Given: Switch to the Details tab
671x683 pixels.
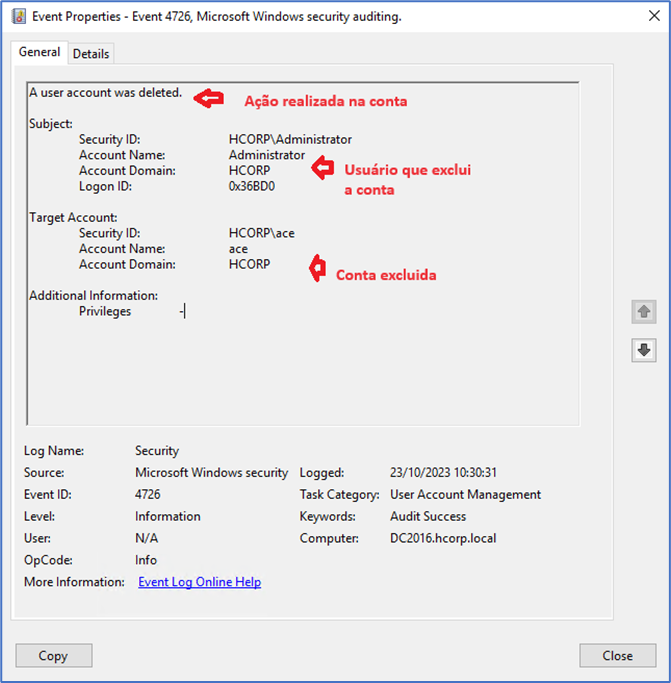Looking at the screenshot, I should tap(91, 54).
